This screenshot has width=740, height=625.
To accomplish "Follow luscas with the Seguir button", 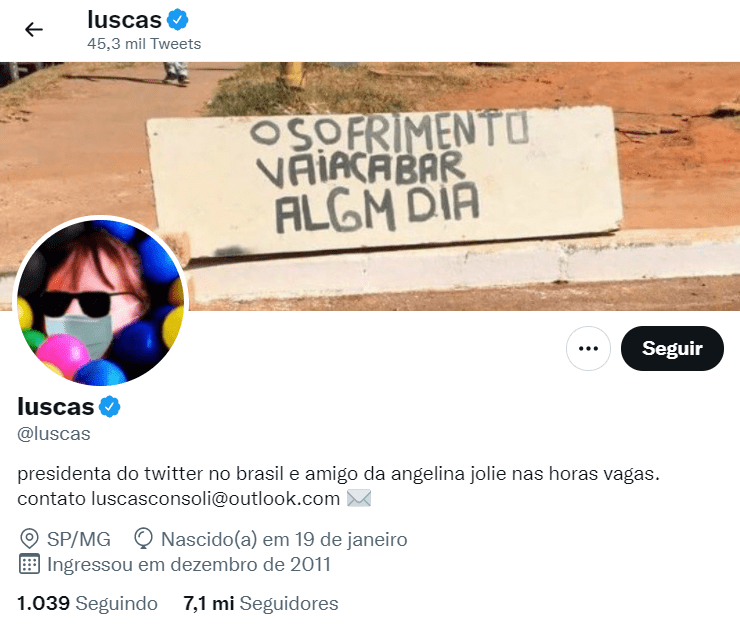I will (x=672, y=348).
